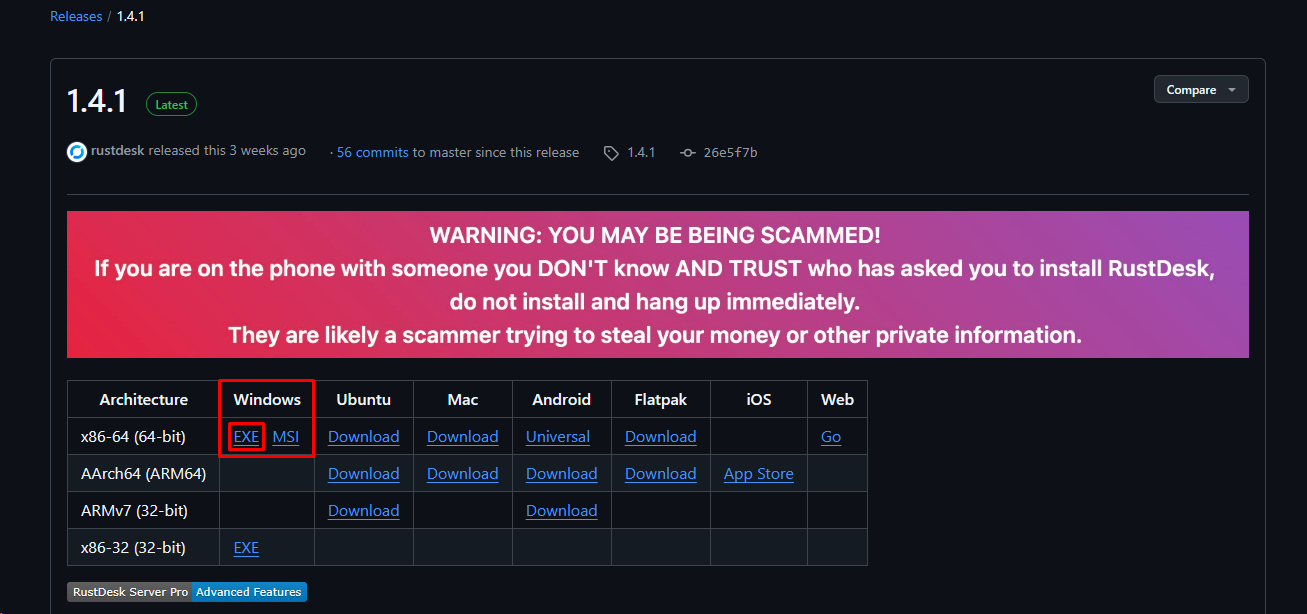
Task: Click the scam warning banner
Action: [x=657, y=285]
